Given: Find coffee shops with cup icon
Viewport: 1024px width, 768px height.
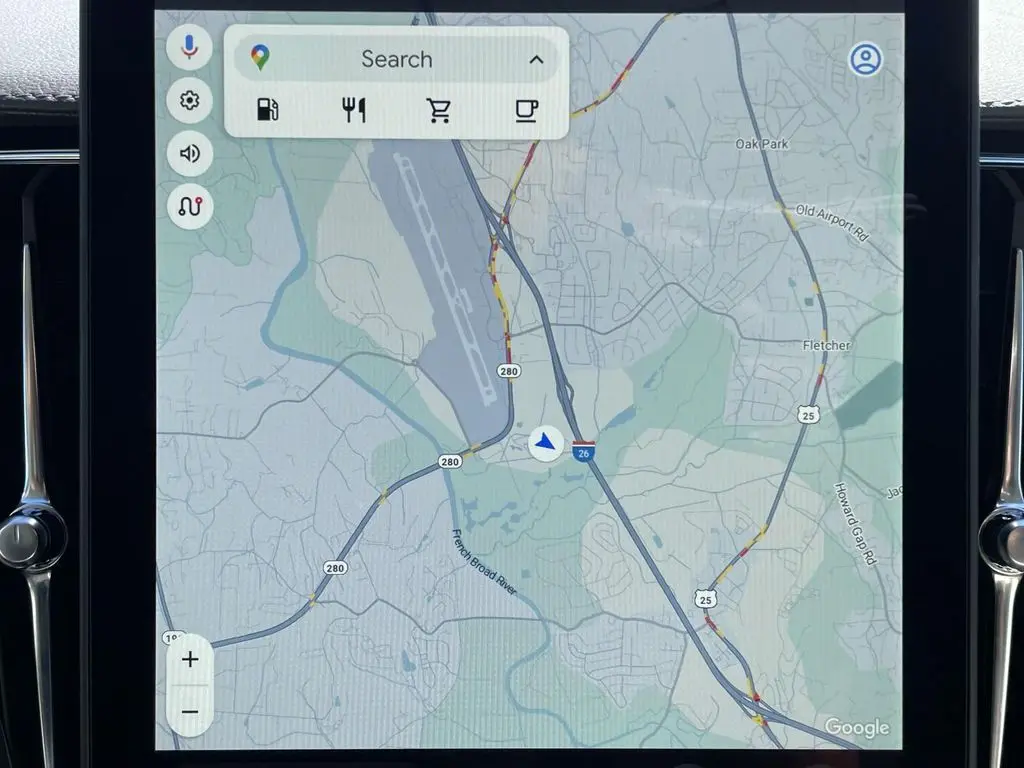Looking at the screenshot, I should click(x=526, y=110).
